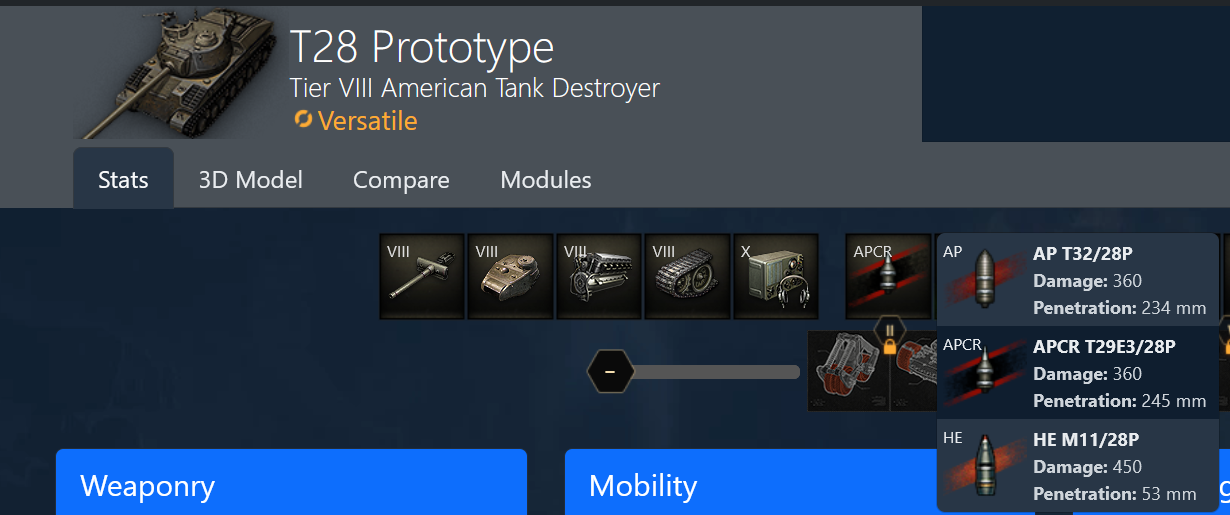Select the tier X radio module icon
The width and height of the screenshot is (1230, 515).
point(776,277)
